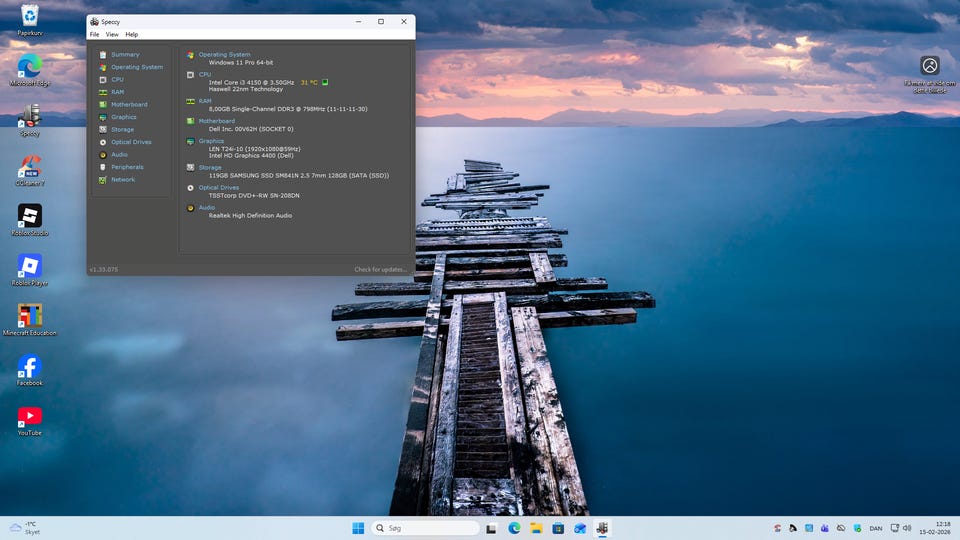Select RAM in the left sidebar
This screenshot has height=540, width=960.
coord(117,92)
